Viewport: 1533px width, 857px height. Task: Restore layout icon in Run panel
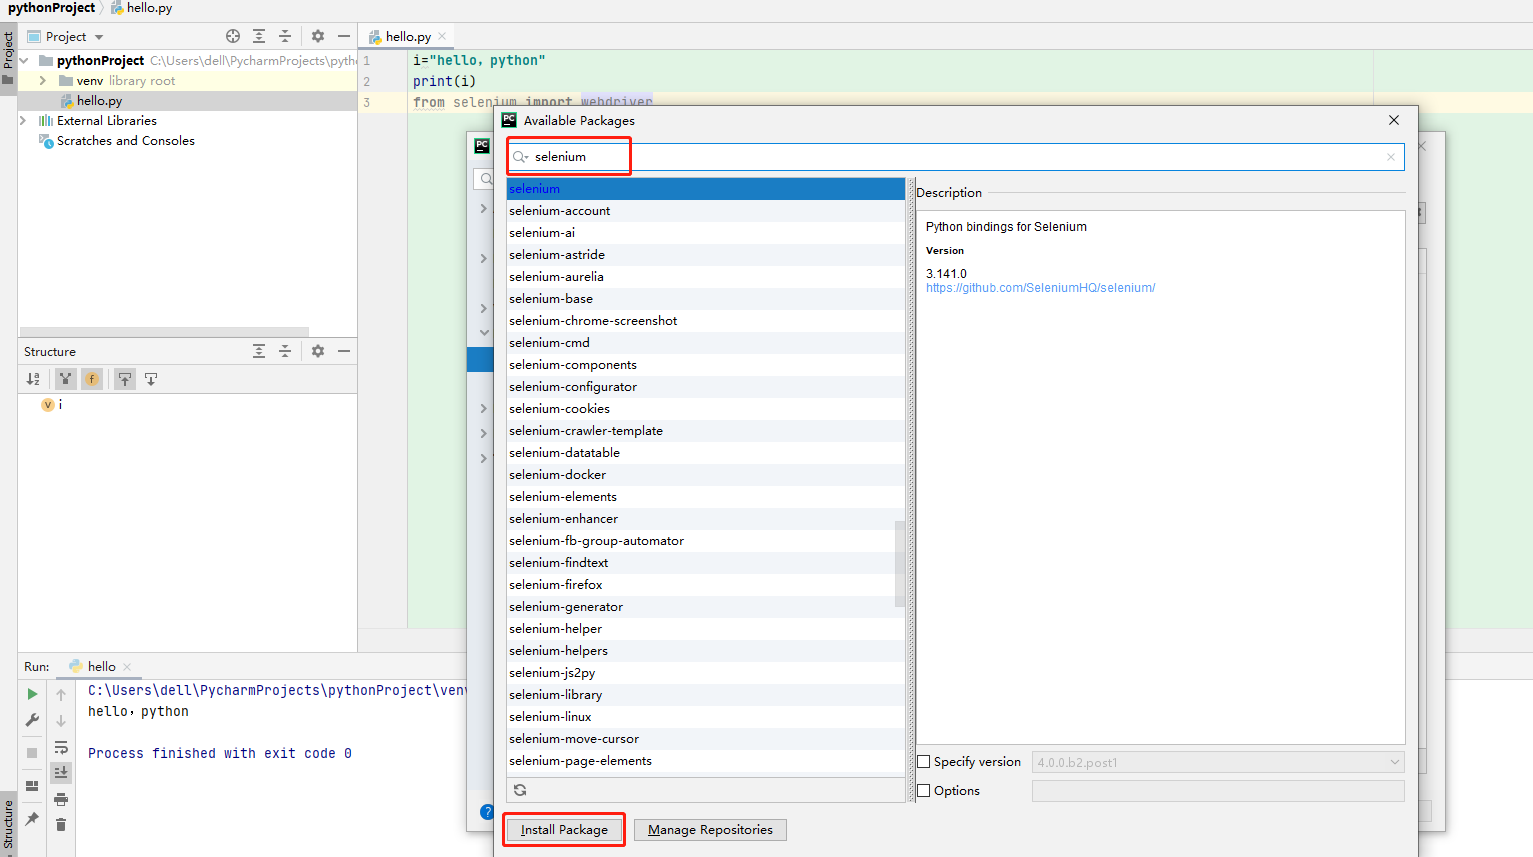[32, 786]
